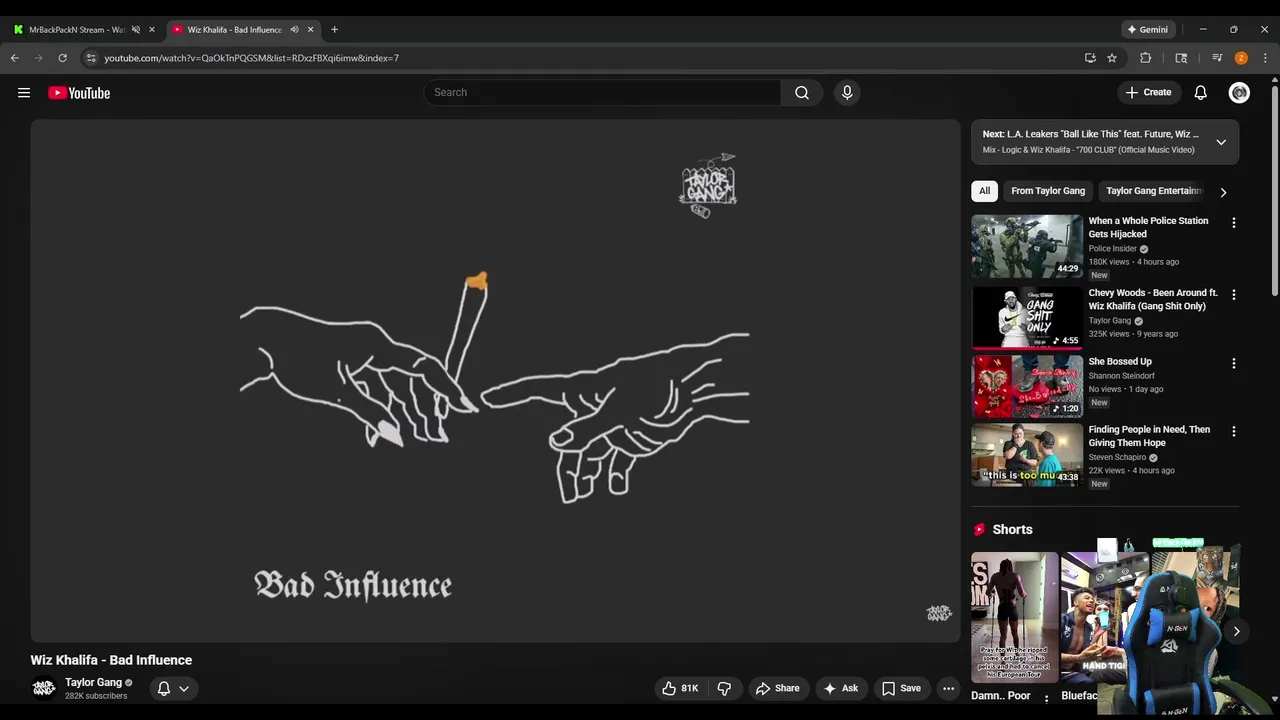Click the address bar URL

click(x=252, y=58)
